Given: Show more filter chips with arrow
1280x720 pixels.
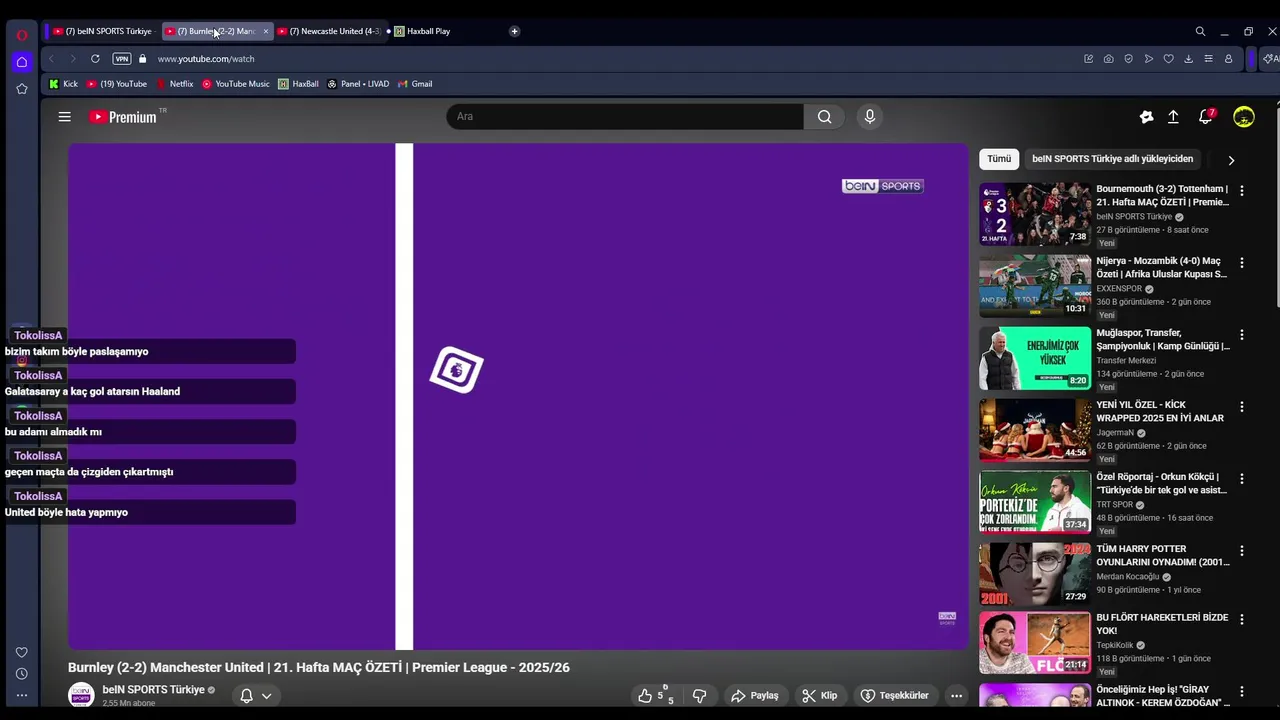Looking at the screenshot, I should [x=1231, y=160].
